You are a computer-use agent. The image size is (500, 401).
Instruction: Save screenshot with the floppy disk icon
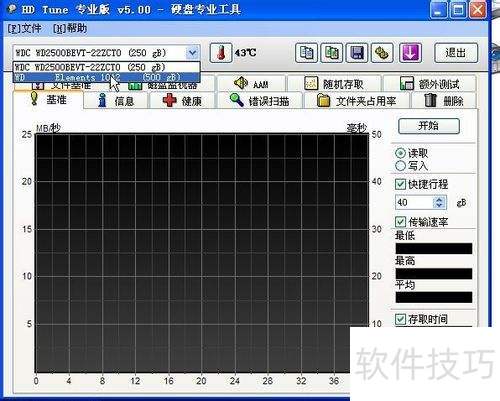(357, 53)
